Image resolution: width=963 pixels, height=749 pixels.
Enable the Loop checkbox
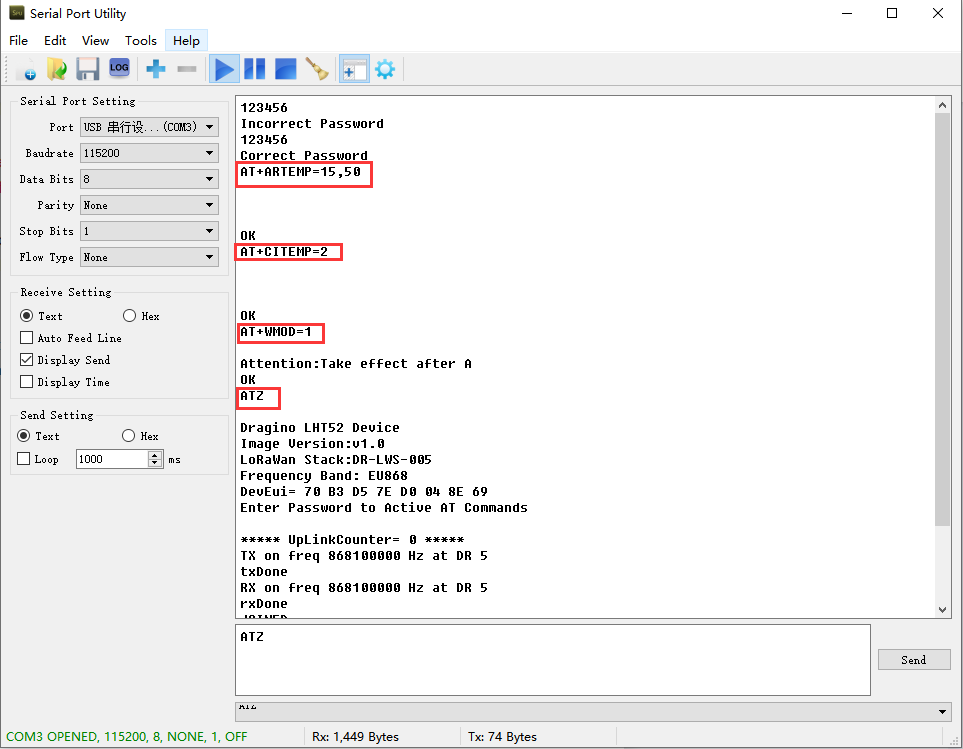point(23,459)
